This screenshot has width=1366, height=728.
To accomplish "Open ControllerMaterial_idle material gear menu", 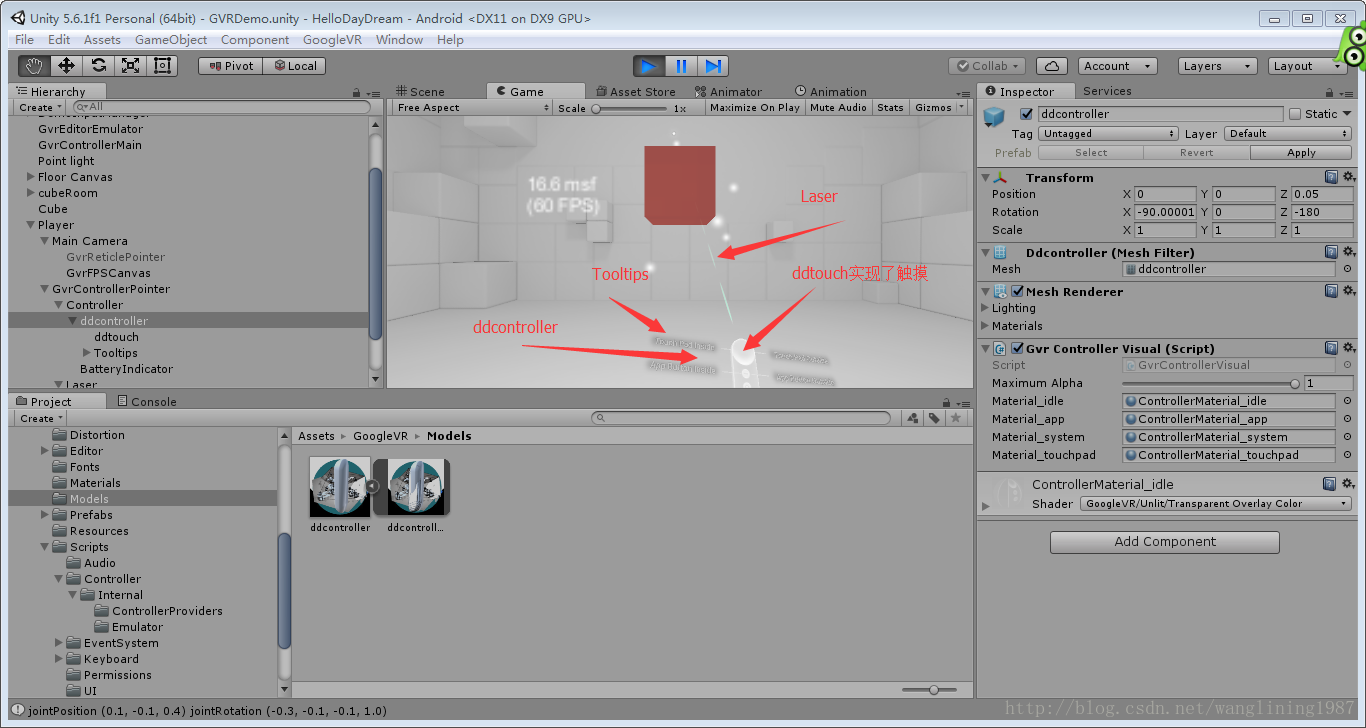I will (x=1348, y=484).
